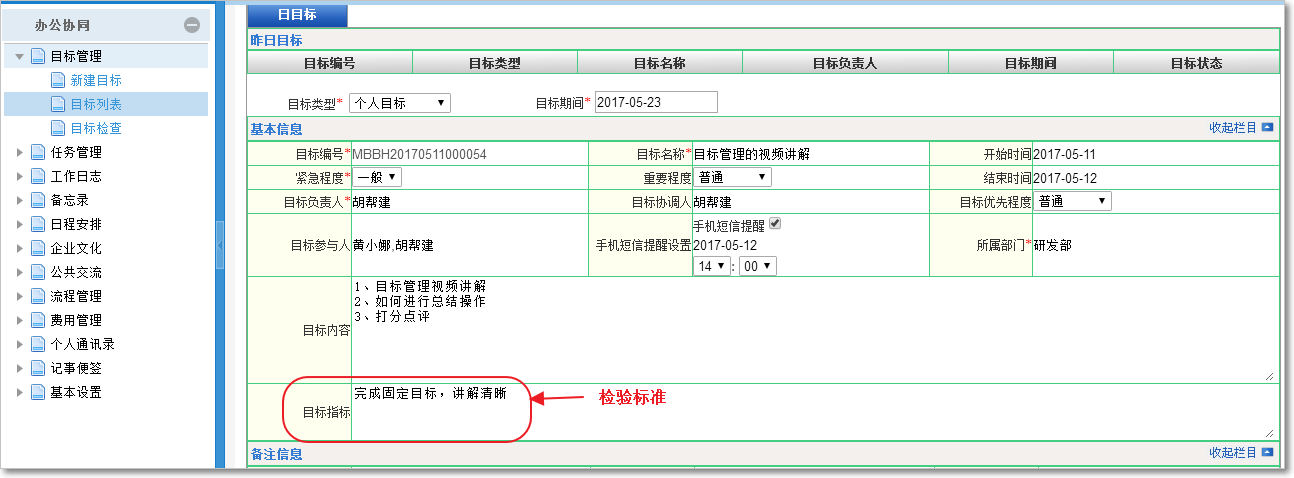Open 目标检查 in the sidebar

[96, 128]
